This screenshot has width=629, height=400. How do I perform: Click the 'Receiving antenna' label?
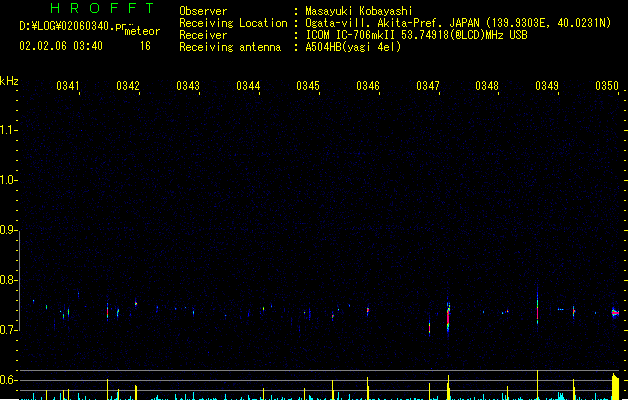click(x=230, y=47)
